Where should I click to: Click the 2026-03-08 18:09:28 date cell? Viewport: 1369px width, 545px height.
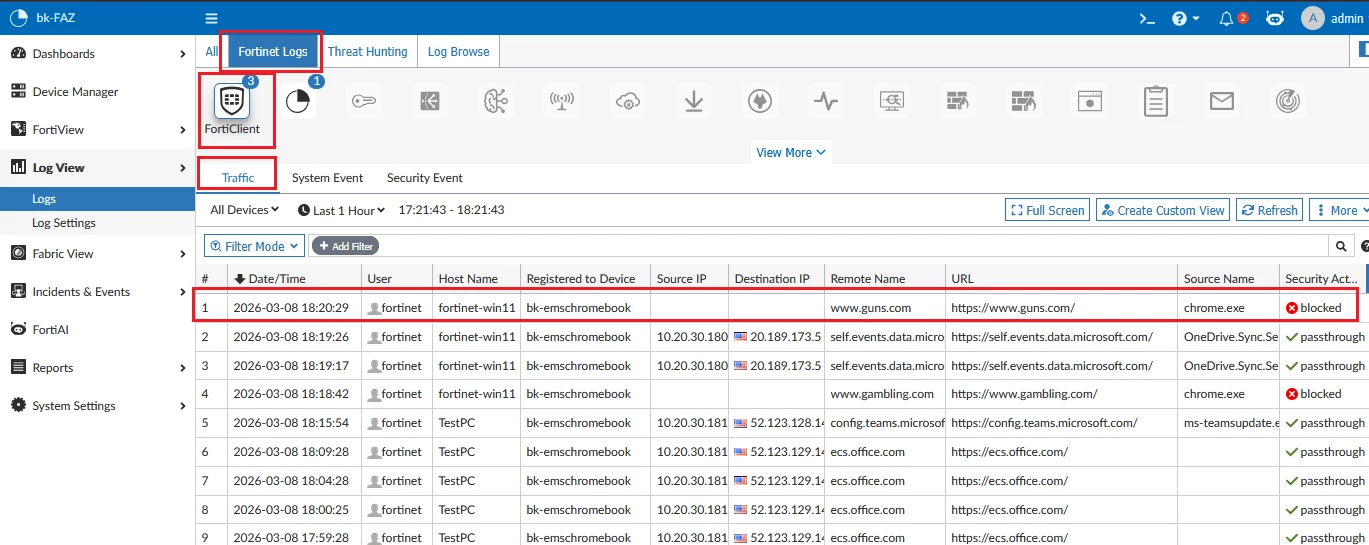[x=294, y=452]
